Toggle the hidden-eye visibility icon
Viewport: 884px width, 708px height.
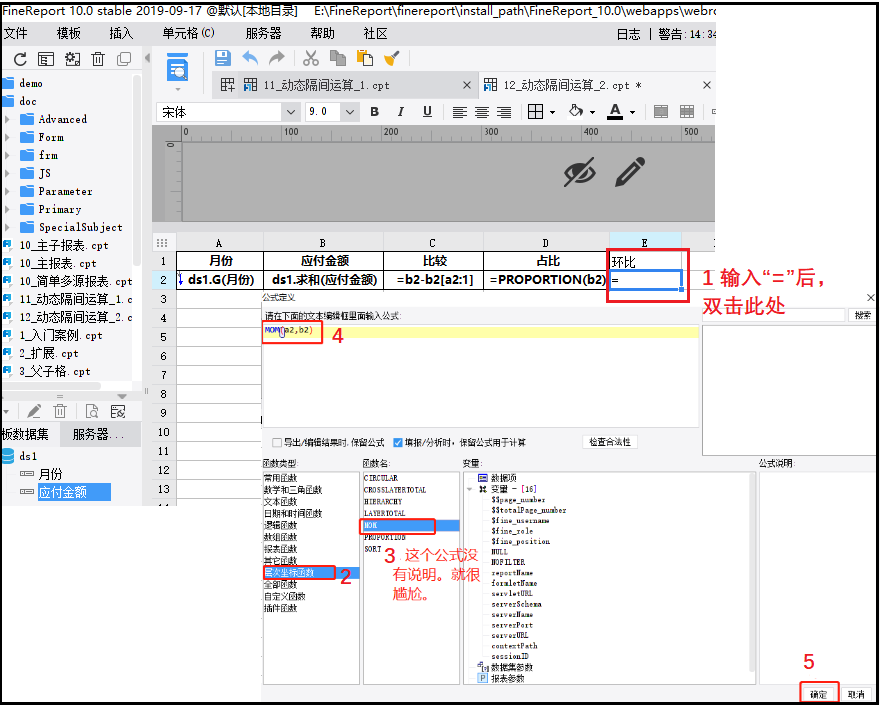tap(580, 172)
